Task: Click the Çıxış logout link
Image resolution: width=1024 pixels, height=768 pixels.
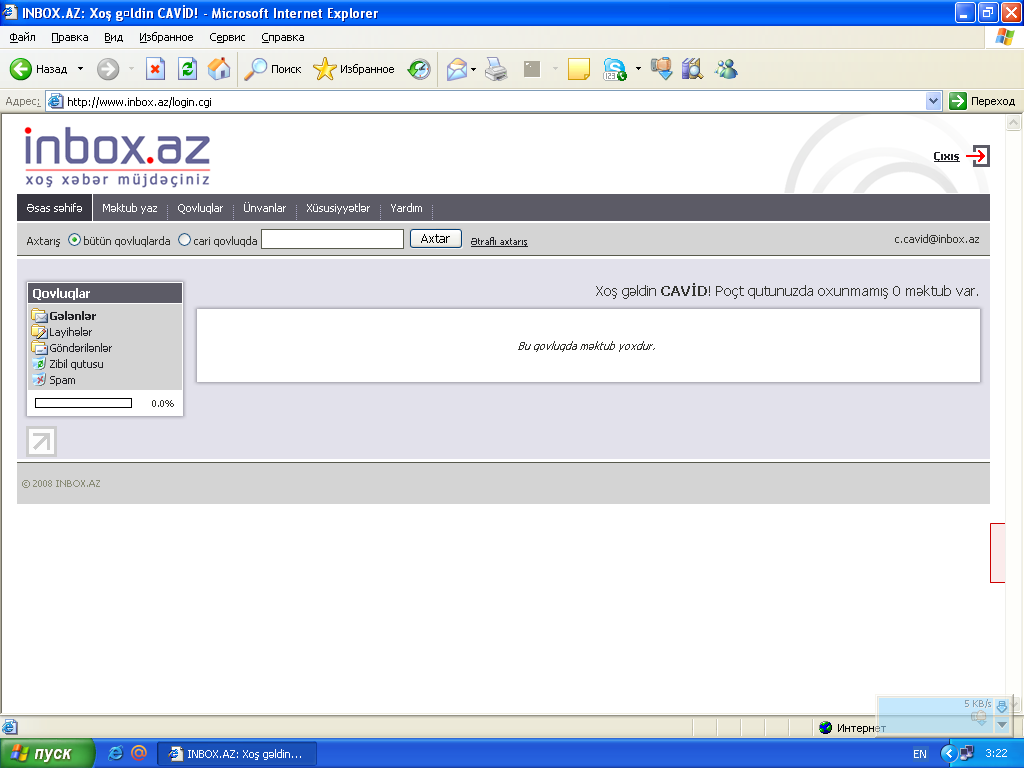Action: (946, 156)
